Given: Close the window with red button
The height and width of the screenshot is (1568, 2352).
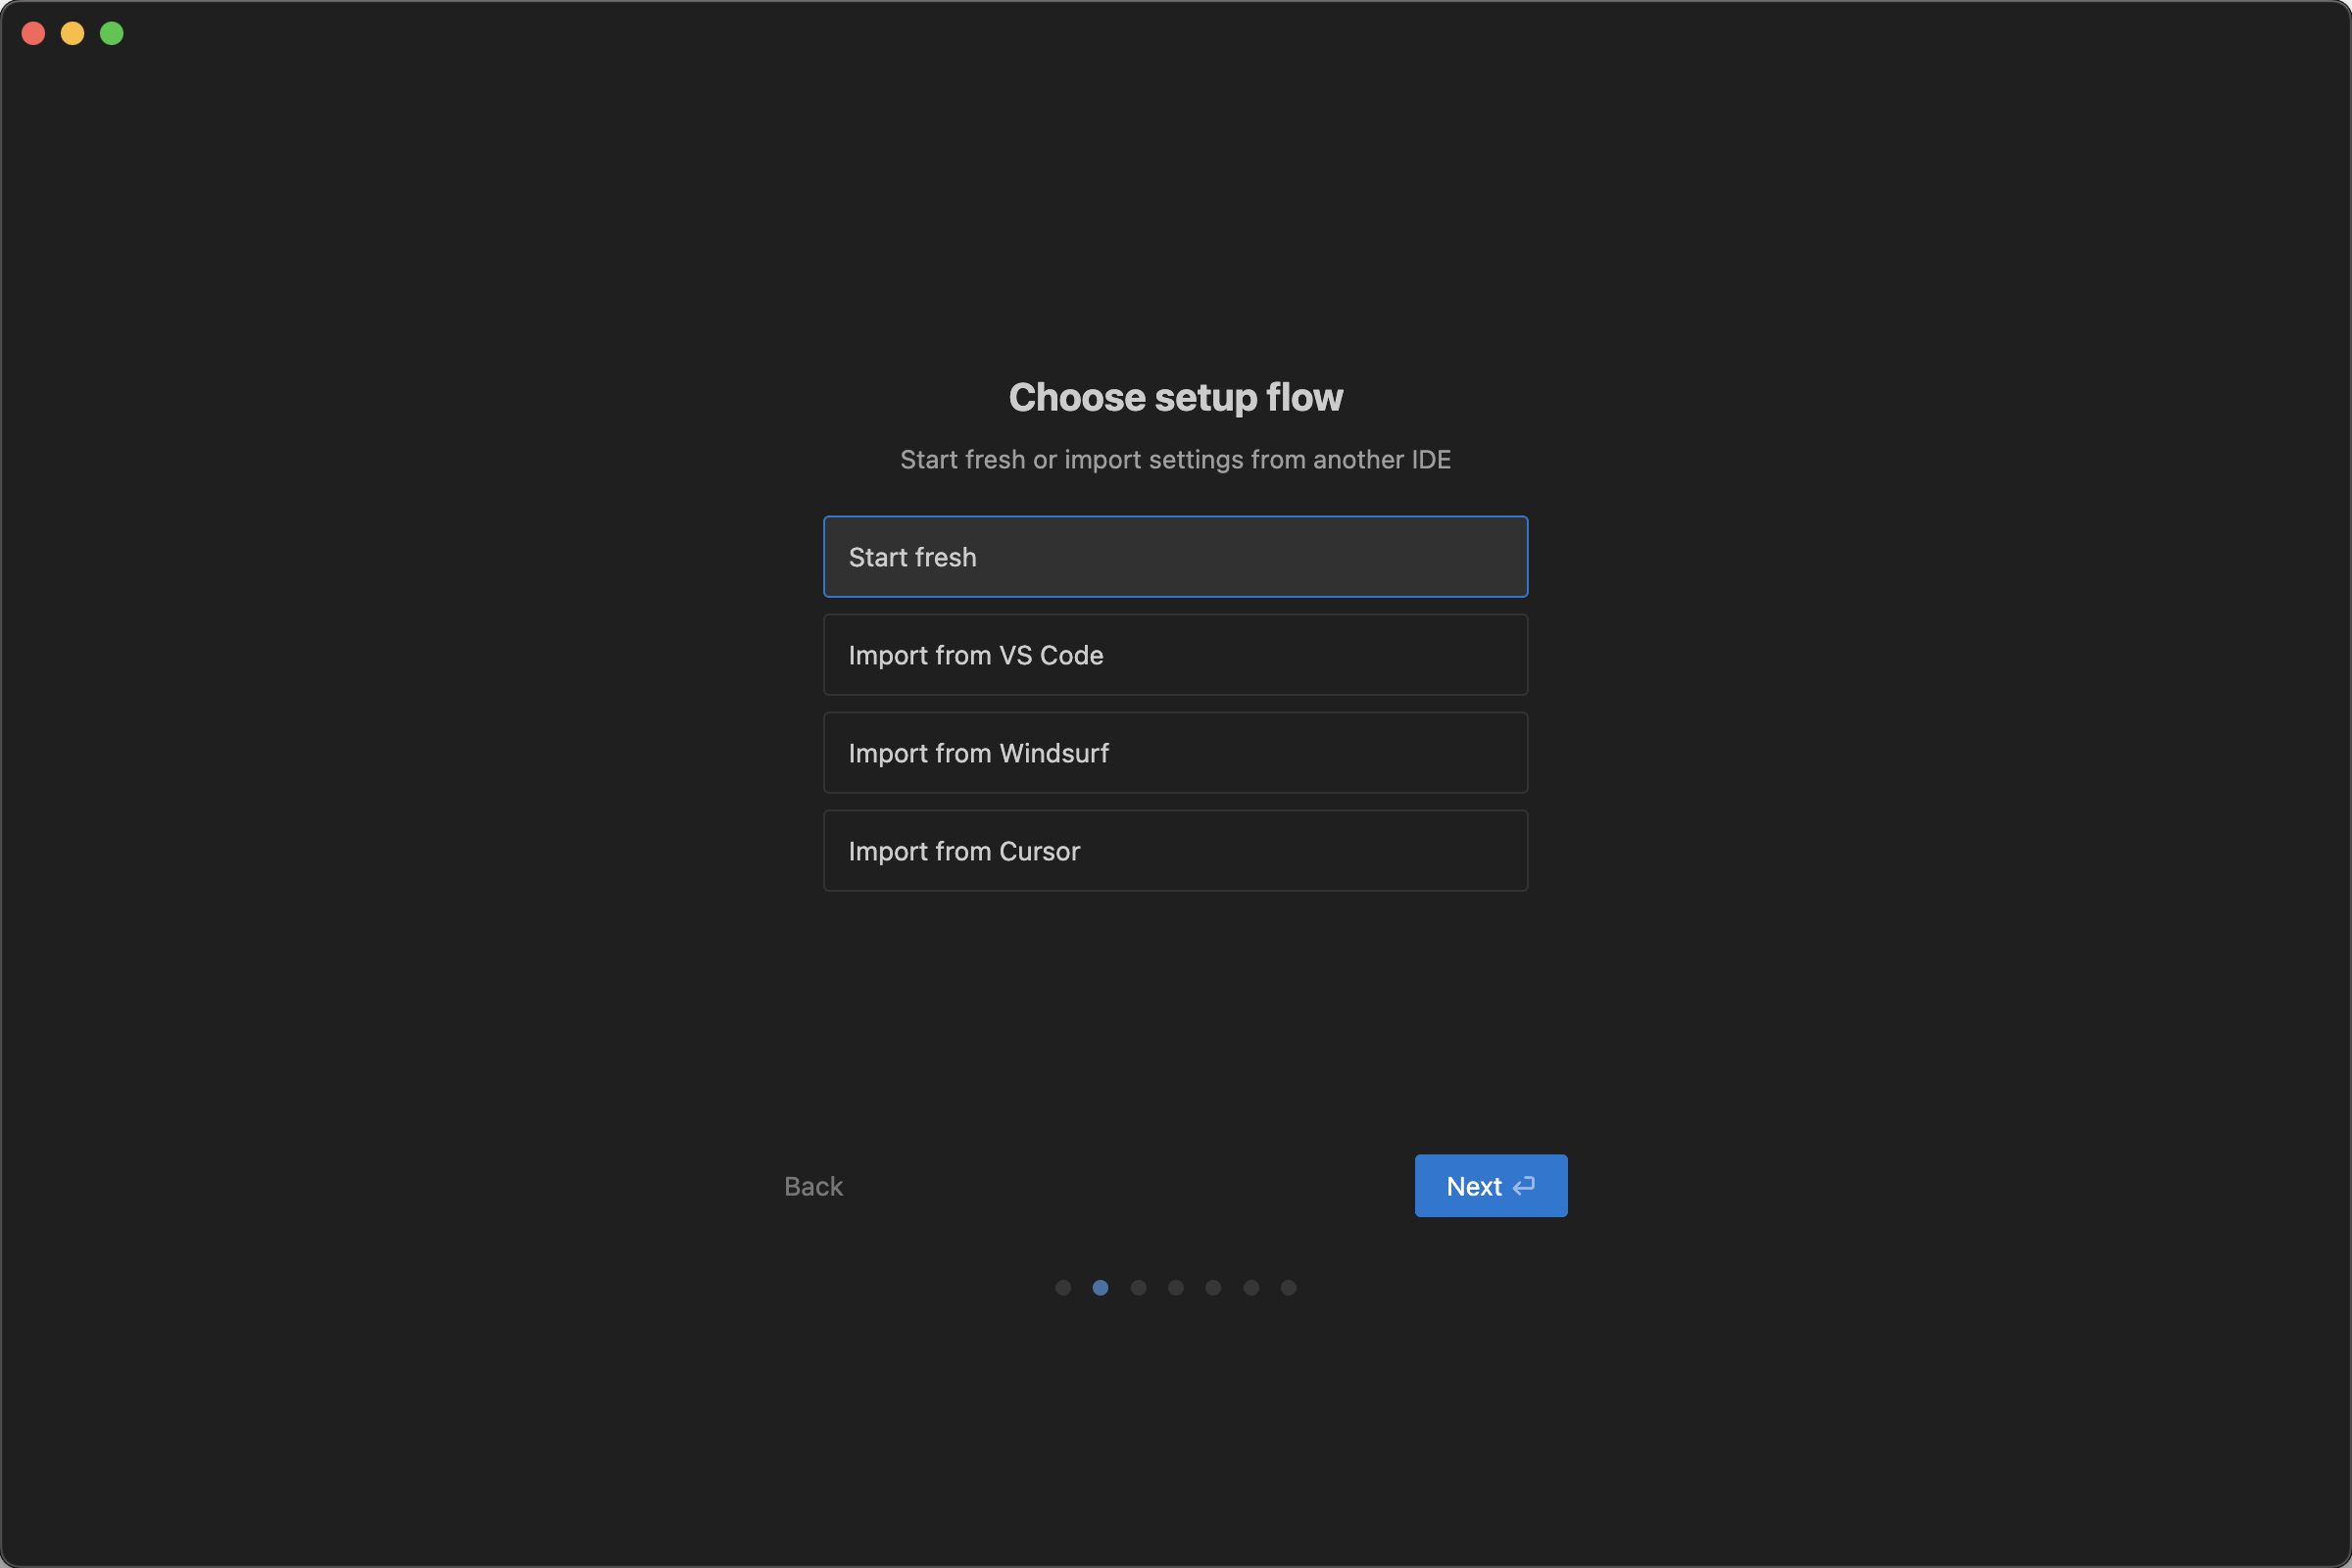Looking at the screenshot, I should coord(33,33).
